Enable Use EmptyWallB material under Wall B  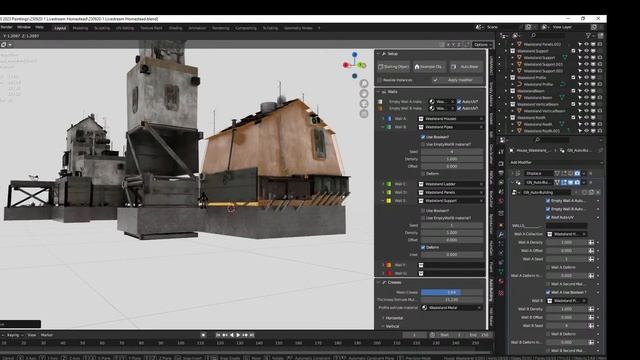click(423, 144)
